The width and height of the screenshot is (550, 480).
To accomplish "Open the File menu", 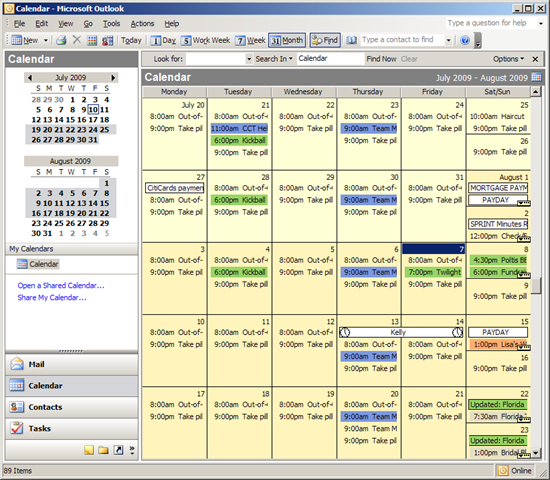I will coord(19,24).
